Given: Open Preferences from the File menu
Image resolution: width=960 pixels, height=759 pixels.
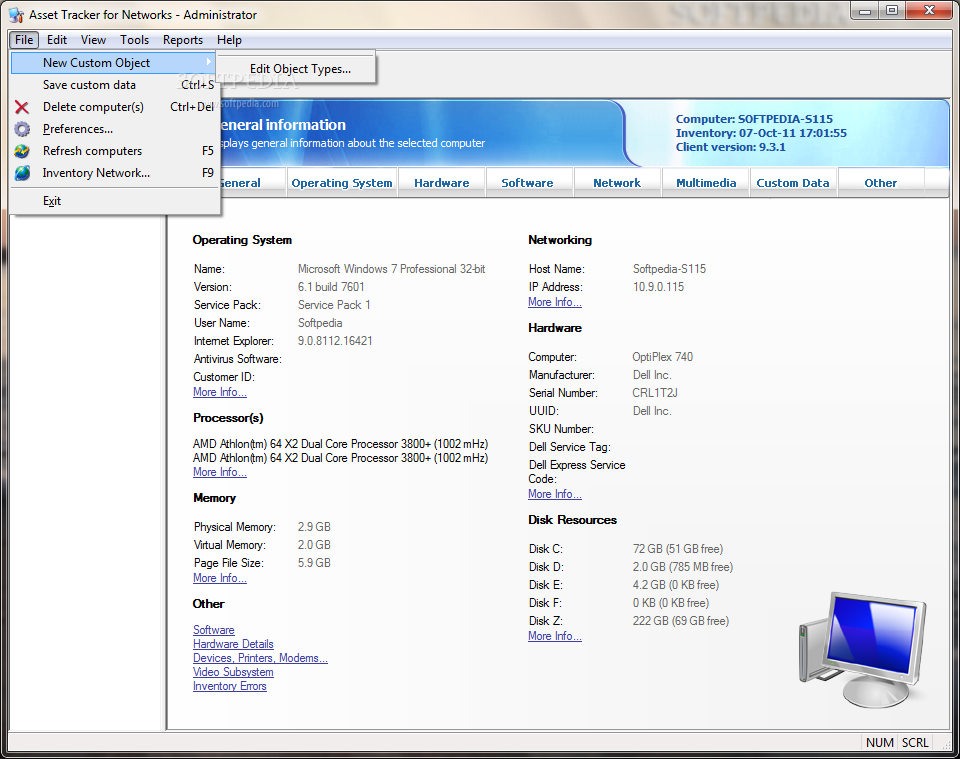Looking at the screenshot, I should [x=114, y=129].
